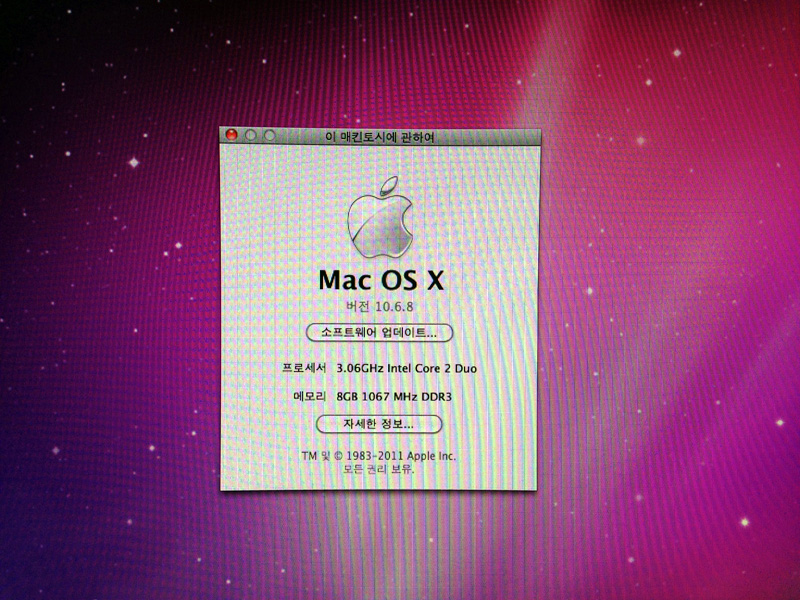Click the bright star left of the window

point(131,162)
